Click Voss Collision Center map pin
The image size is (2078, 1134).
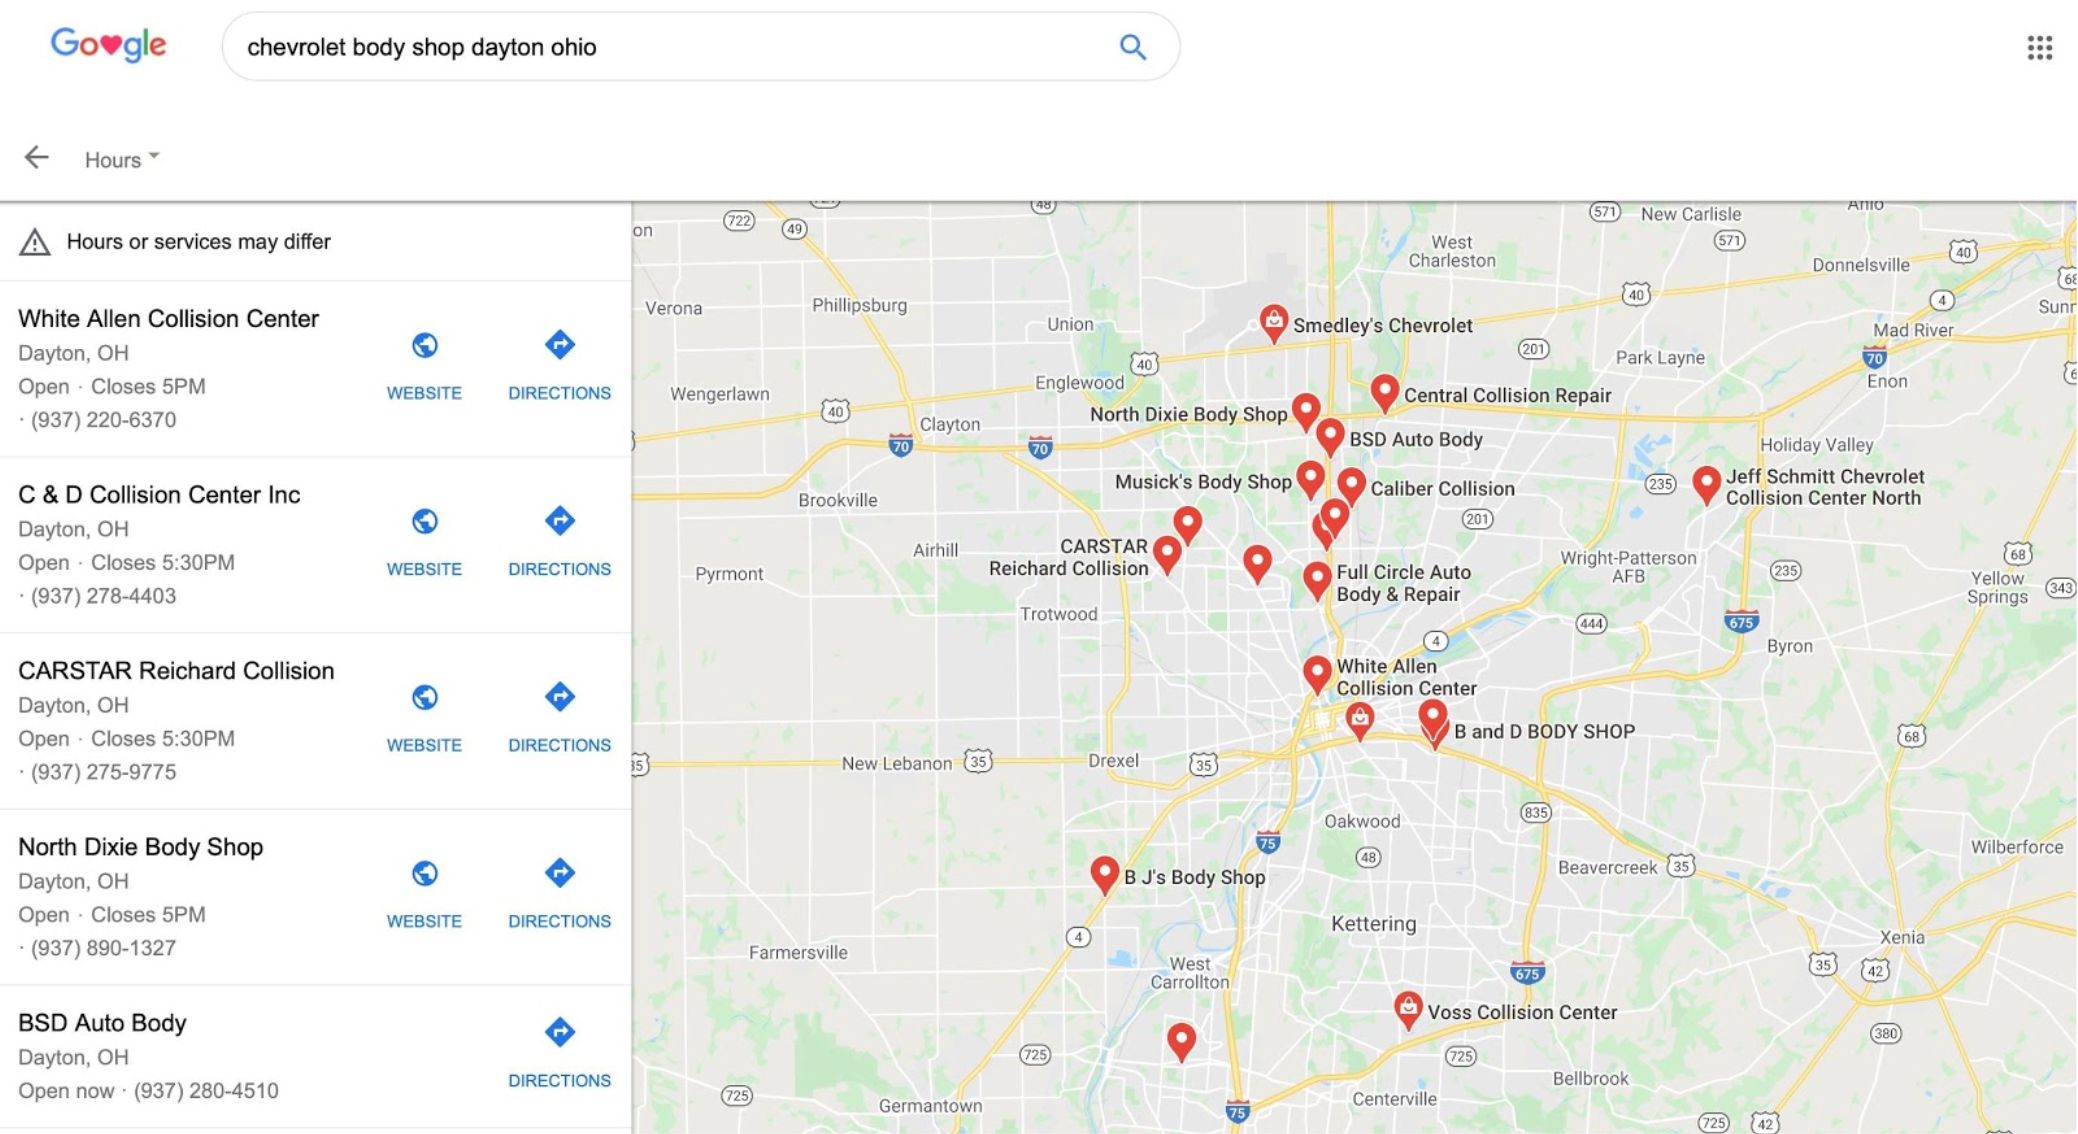tap(1408, 1010)
